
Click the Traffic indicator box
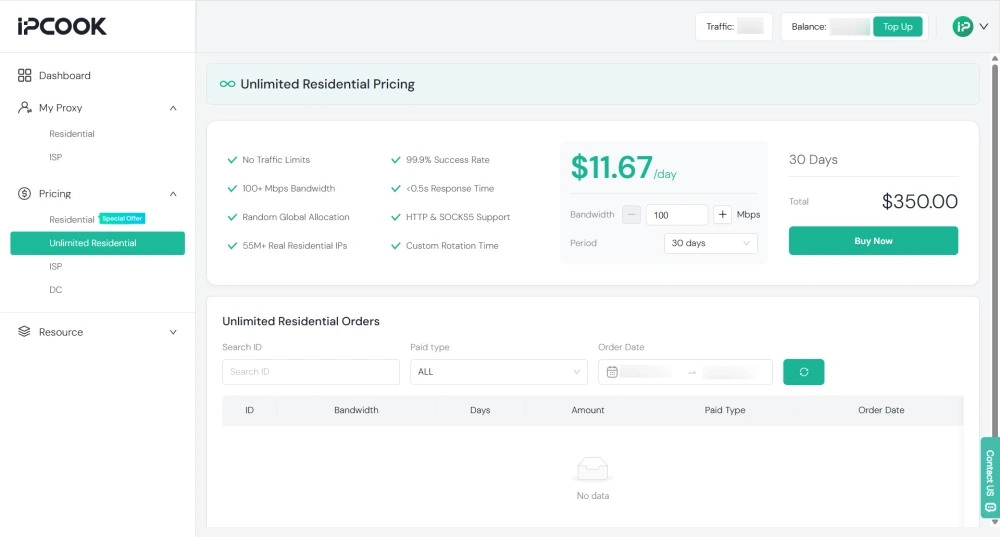pyautogui.click(x=733, y=27)
